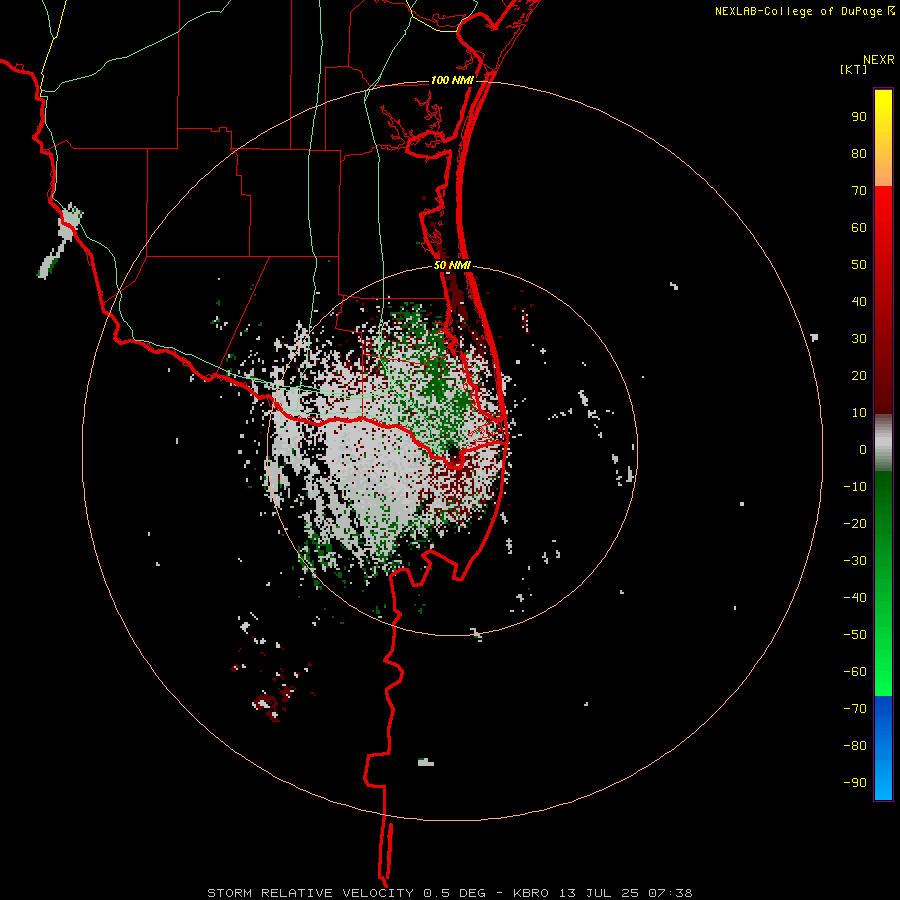Screen dimensions: 900x900
Task: Click the -50 scale value
Action: (855, 635)
